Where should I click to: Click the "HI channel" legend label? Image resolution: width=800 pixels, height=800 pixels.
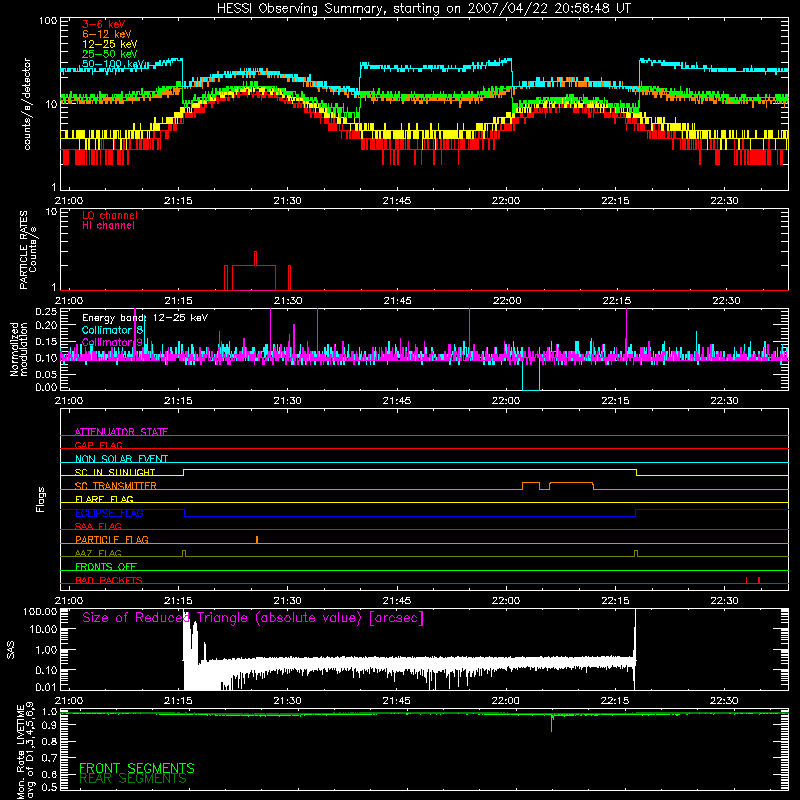[108, 226]
